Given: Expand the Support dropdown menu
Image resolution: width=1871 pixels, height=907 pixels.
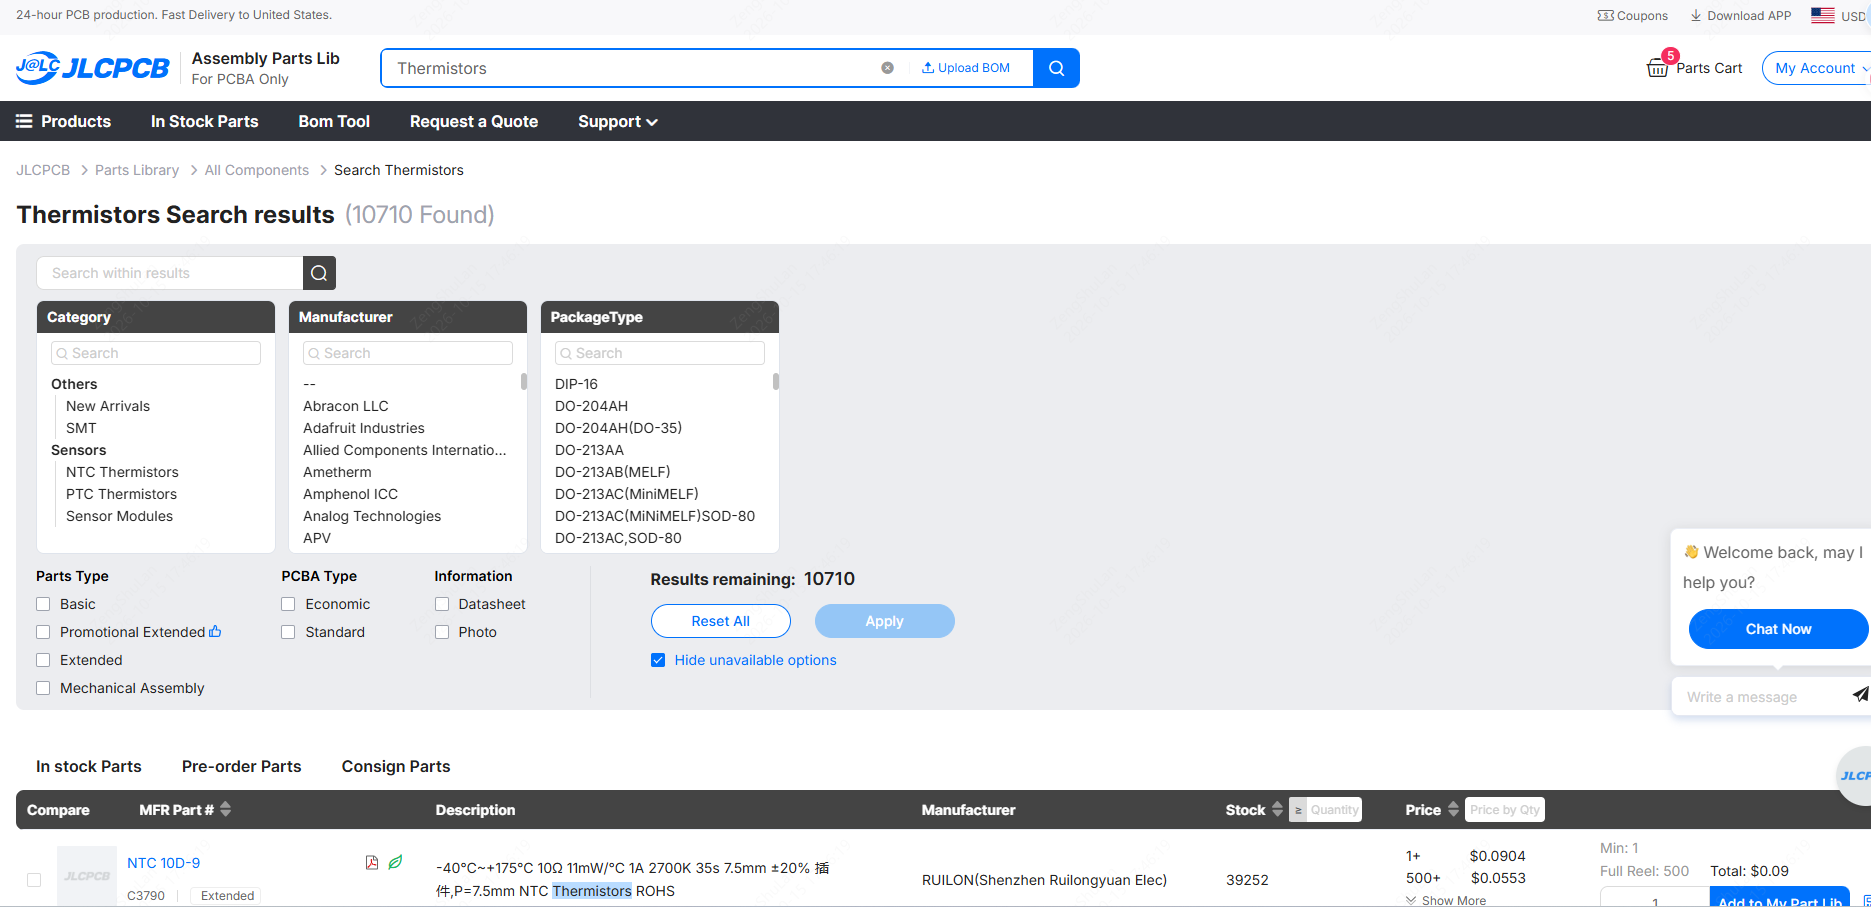Looking at the screenshot, I should pyautogui.click(x=617, y=121).
